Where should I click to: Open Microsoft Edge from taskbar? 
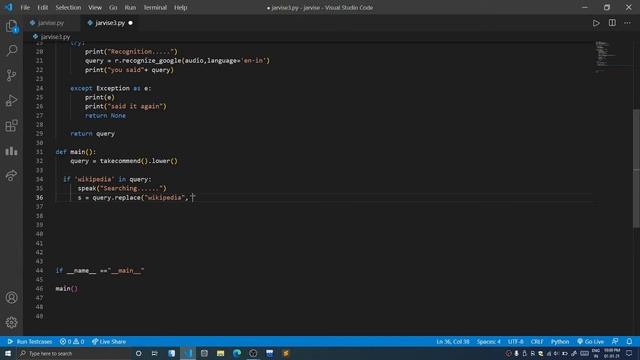tap(237, 353)
